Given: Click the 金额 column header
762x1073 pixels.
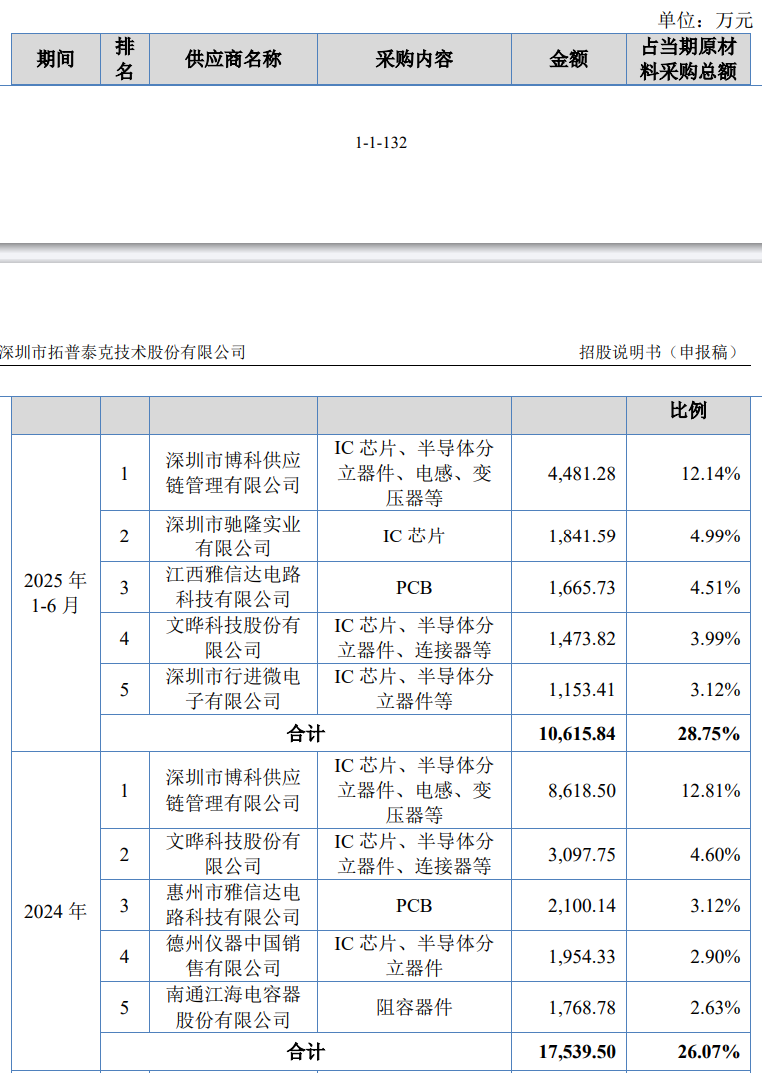Looking at the screenshot, I should pos(569,59).
